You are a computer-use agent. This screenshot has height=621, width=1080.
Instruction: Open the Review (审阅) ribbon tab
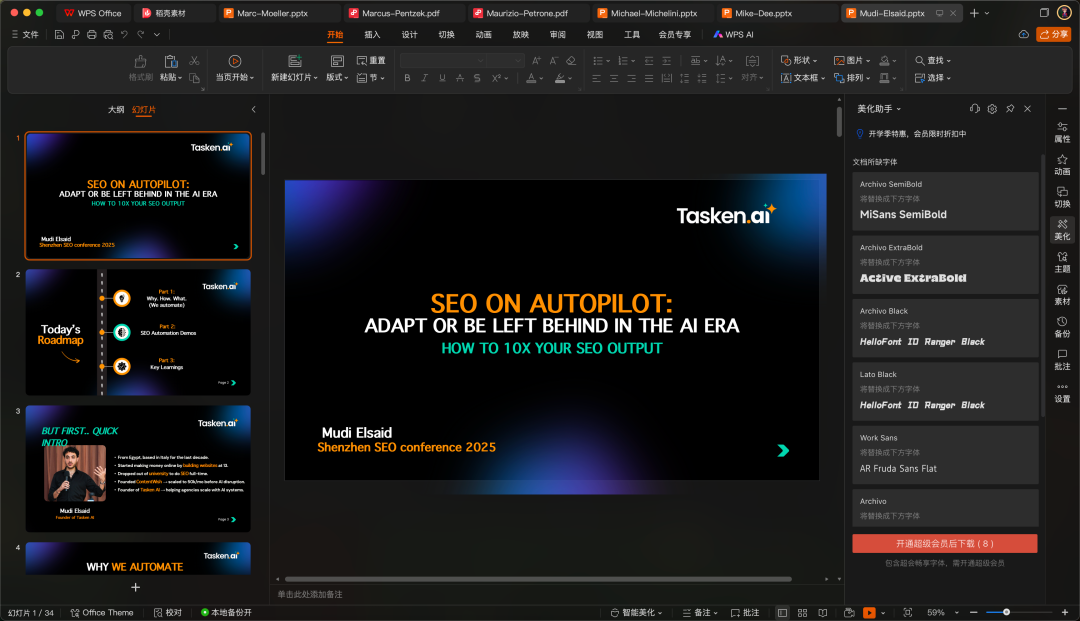coord(557,34)
